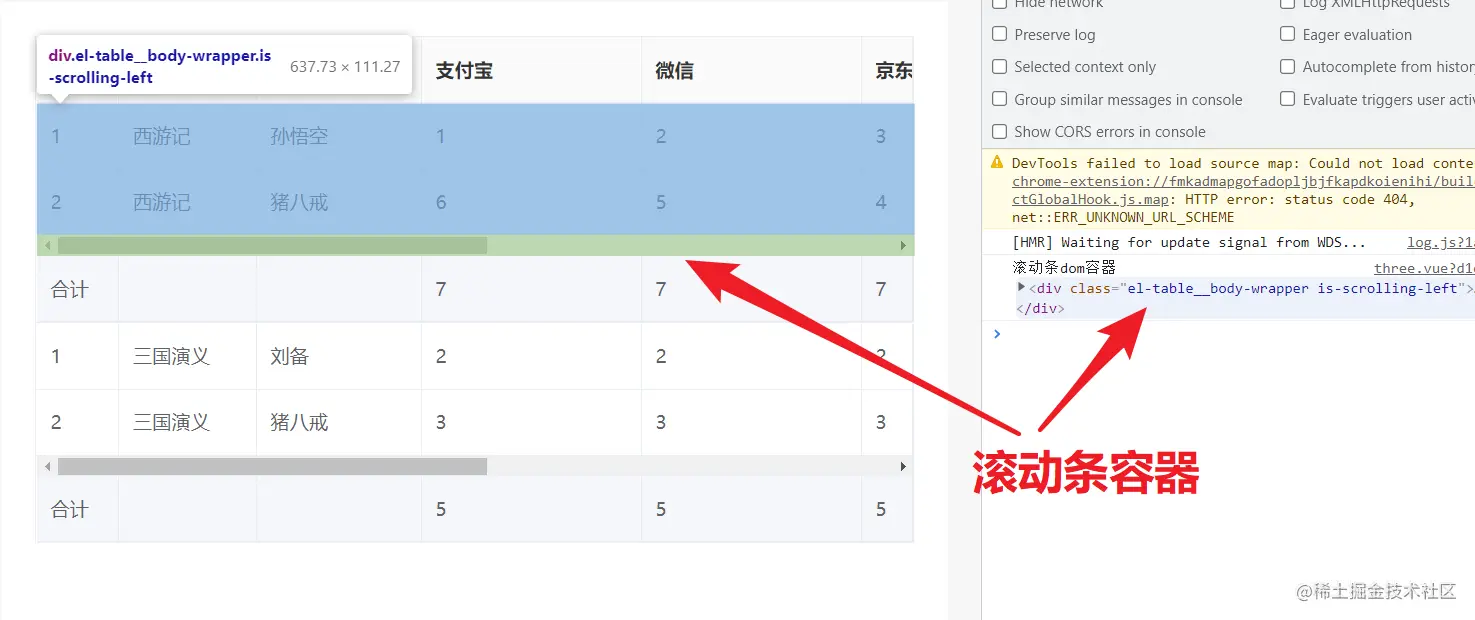Screen dimensions: 1475x620
Task: Open the chrome-extension source map link
Action: pyautogui.click(x=1243, y=181)
